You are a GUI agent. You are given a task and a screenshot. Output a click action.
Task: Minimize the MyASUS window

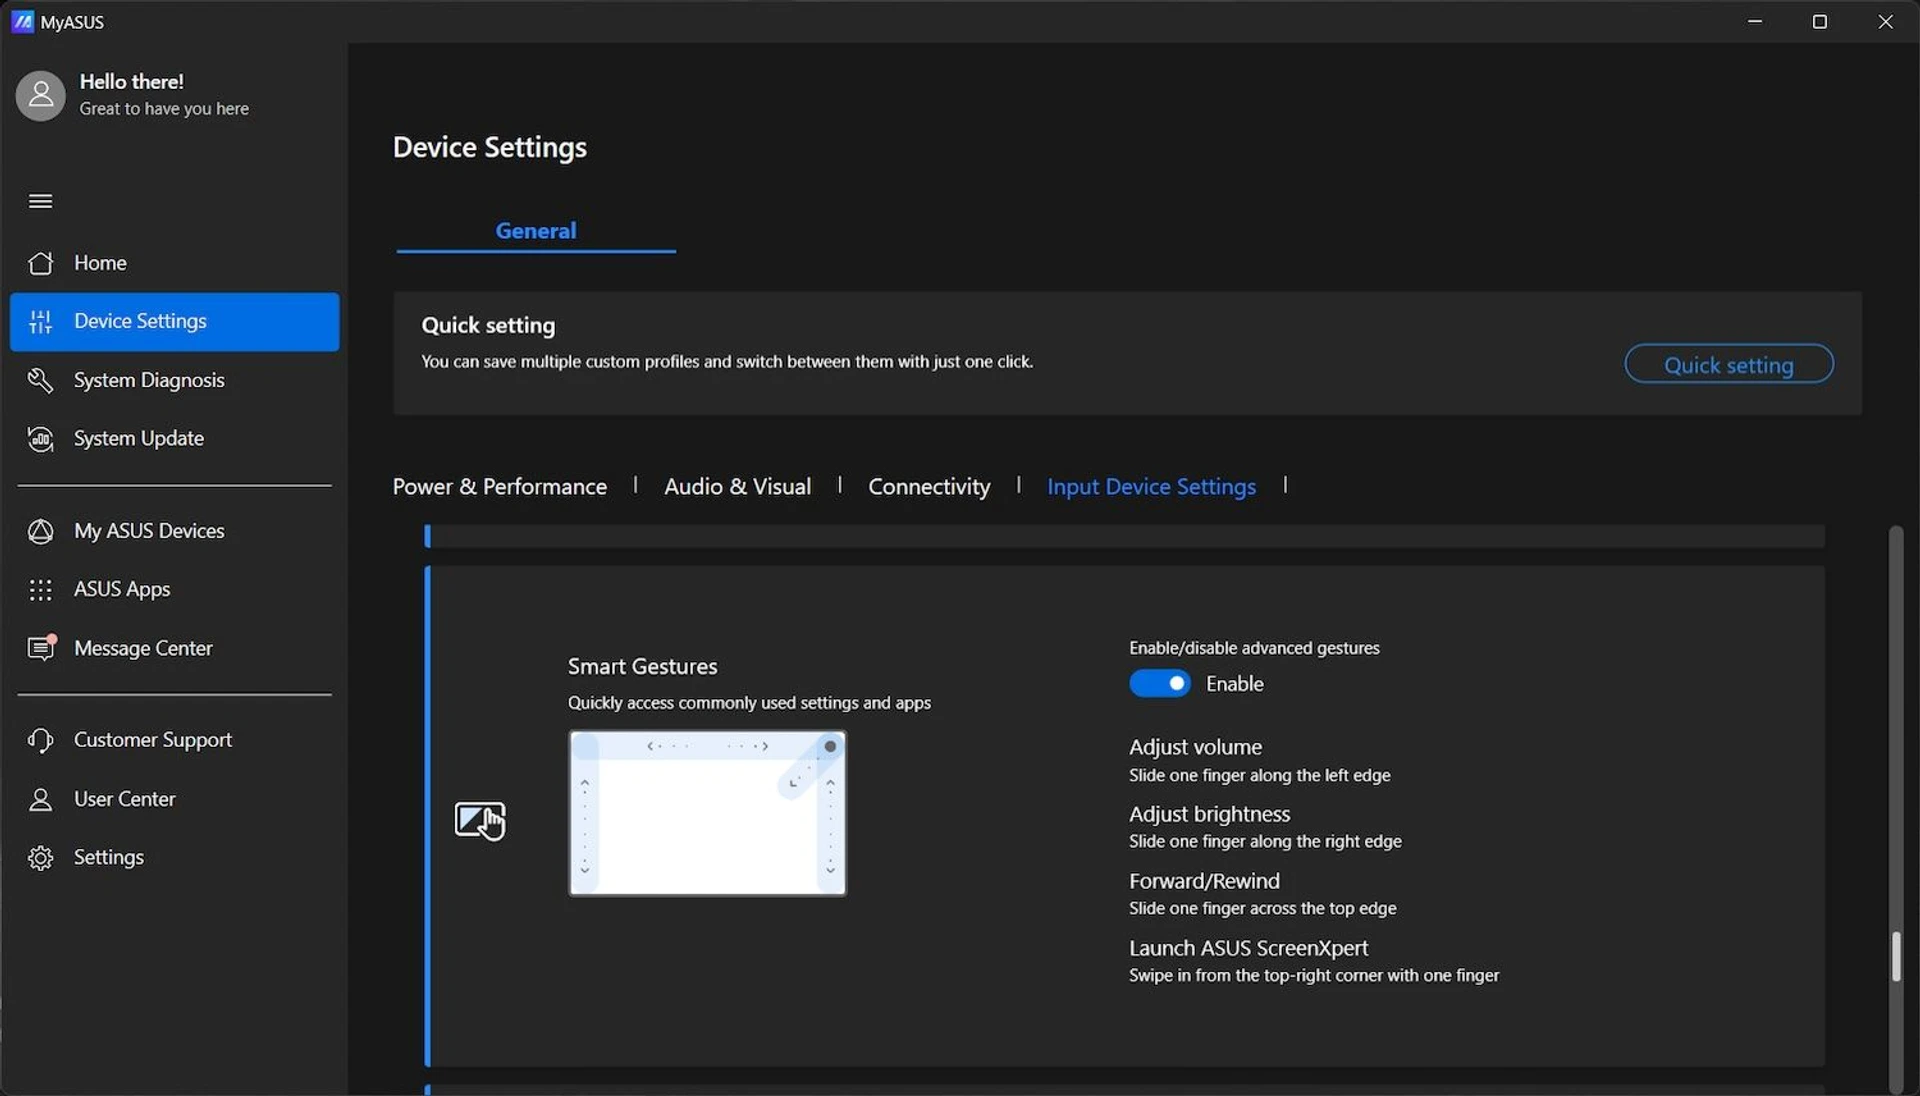(1755, 21)
